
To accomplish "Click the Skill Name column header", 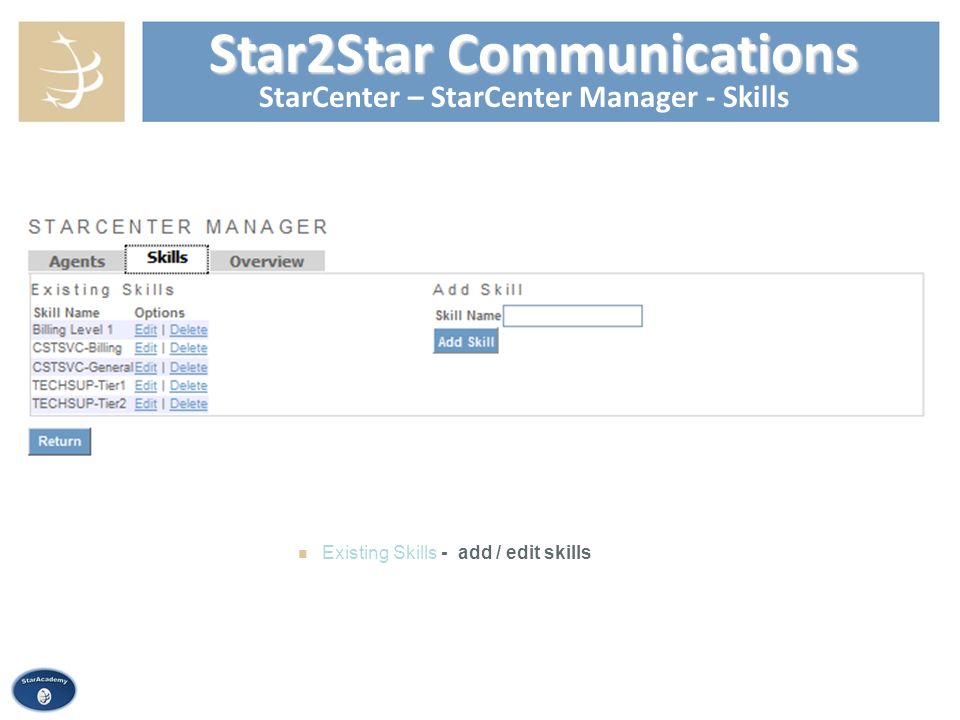I will coord(66,313).
